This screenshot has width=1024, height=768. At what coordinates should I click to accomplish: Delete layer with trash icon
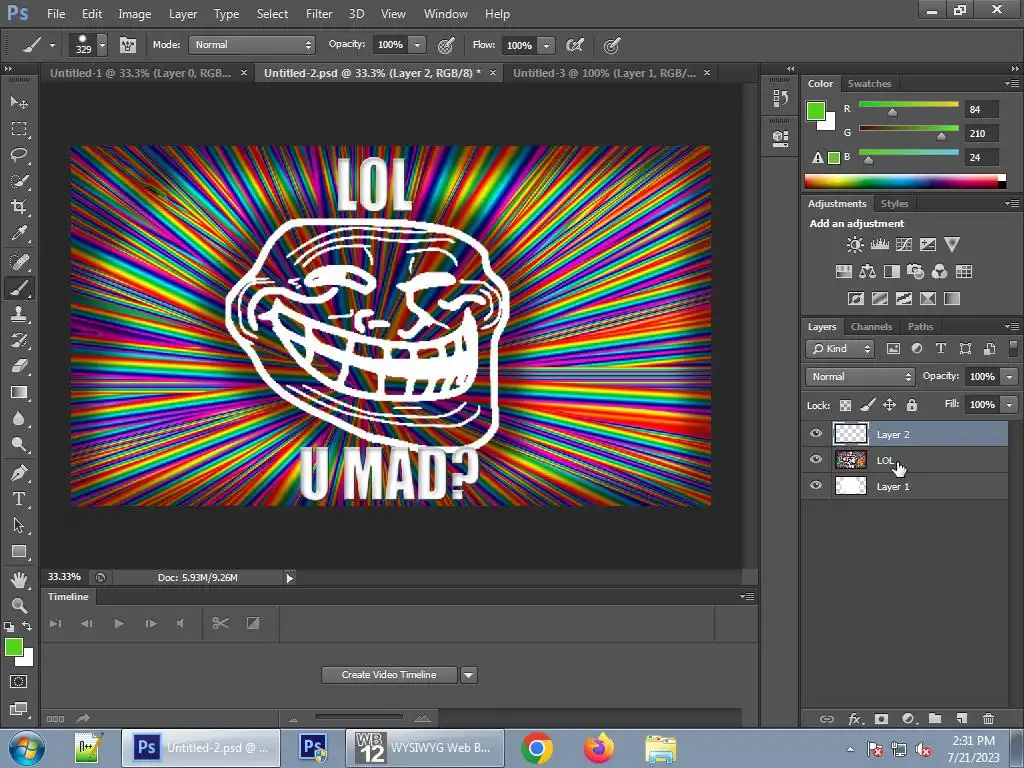pos(988,719)
